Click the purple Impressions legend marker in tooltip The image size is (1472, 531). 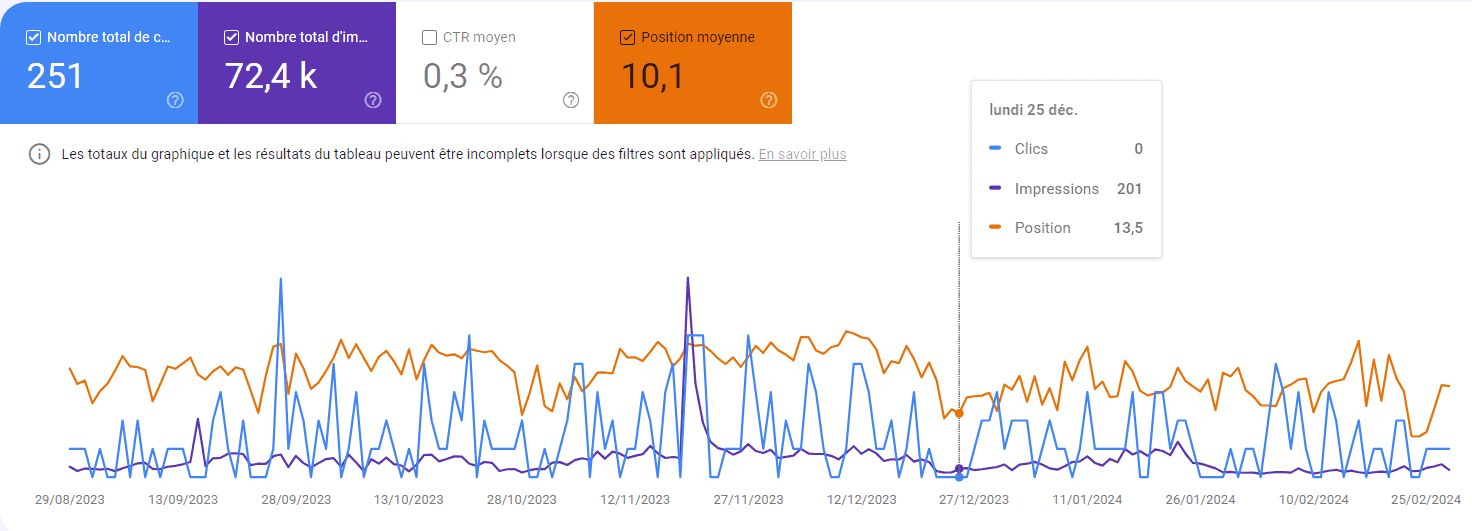995,189
